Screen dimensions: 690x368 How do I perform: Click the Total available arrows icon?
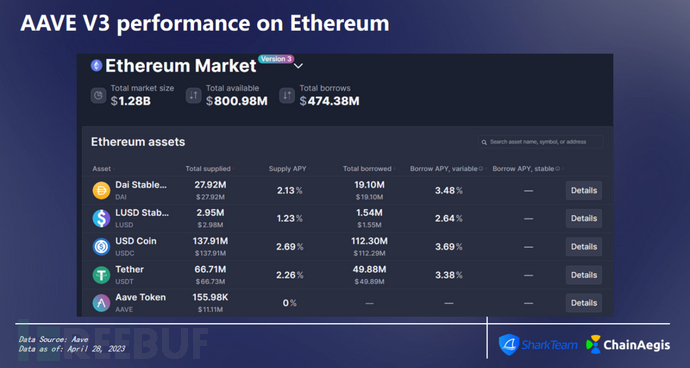point(194,96)
